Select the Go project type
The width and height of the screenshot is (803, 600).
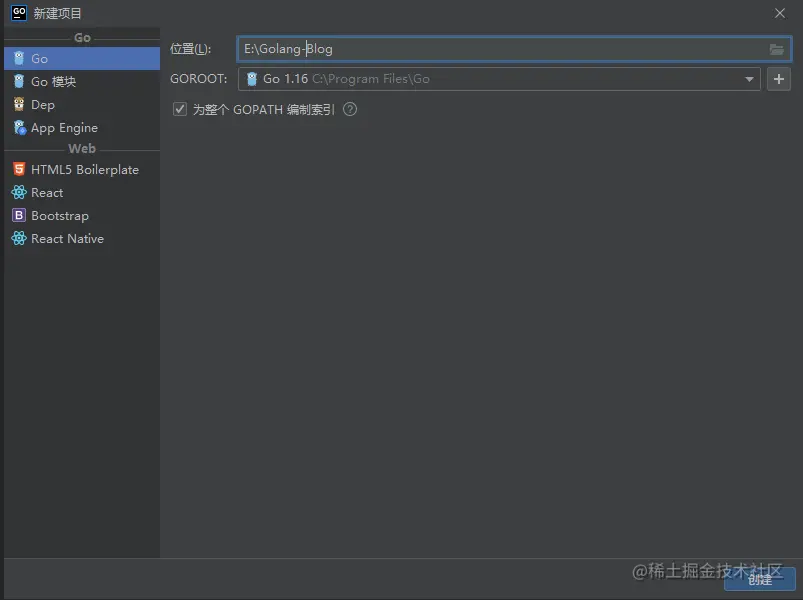[82, 58]
